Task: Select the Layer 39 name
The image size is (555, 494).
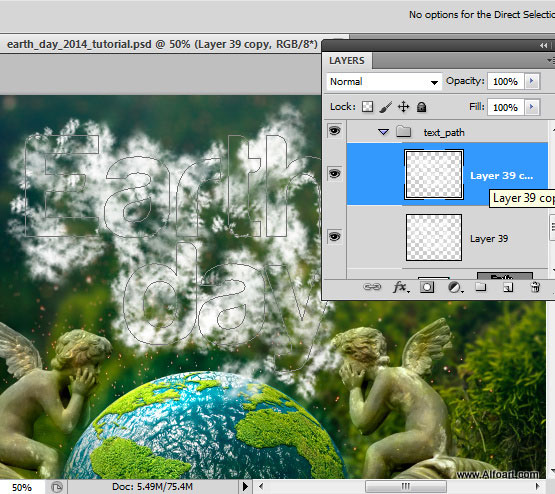Action: (489, 239)
